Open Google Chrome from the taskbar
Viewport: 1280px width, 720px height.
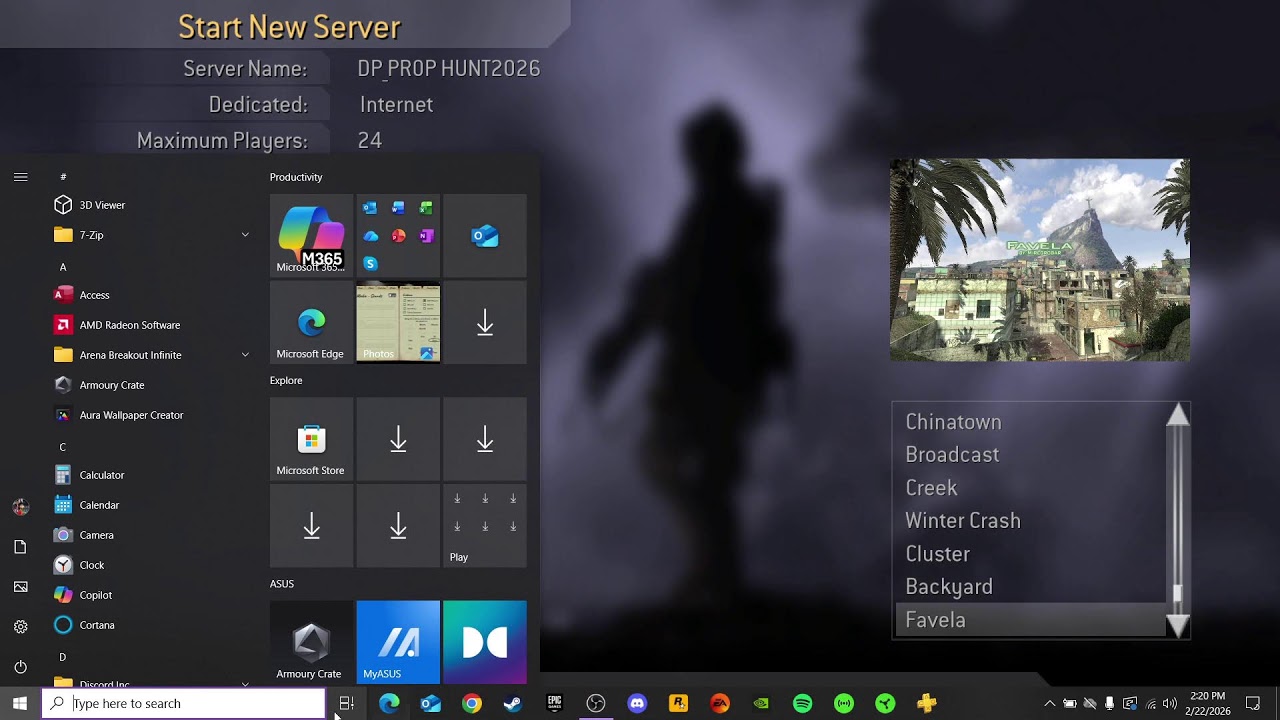coord(472,703)
